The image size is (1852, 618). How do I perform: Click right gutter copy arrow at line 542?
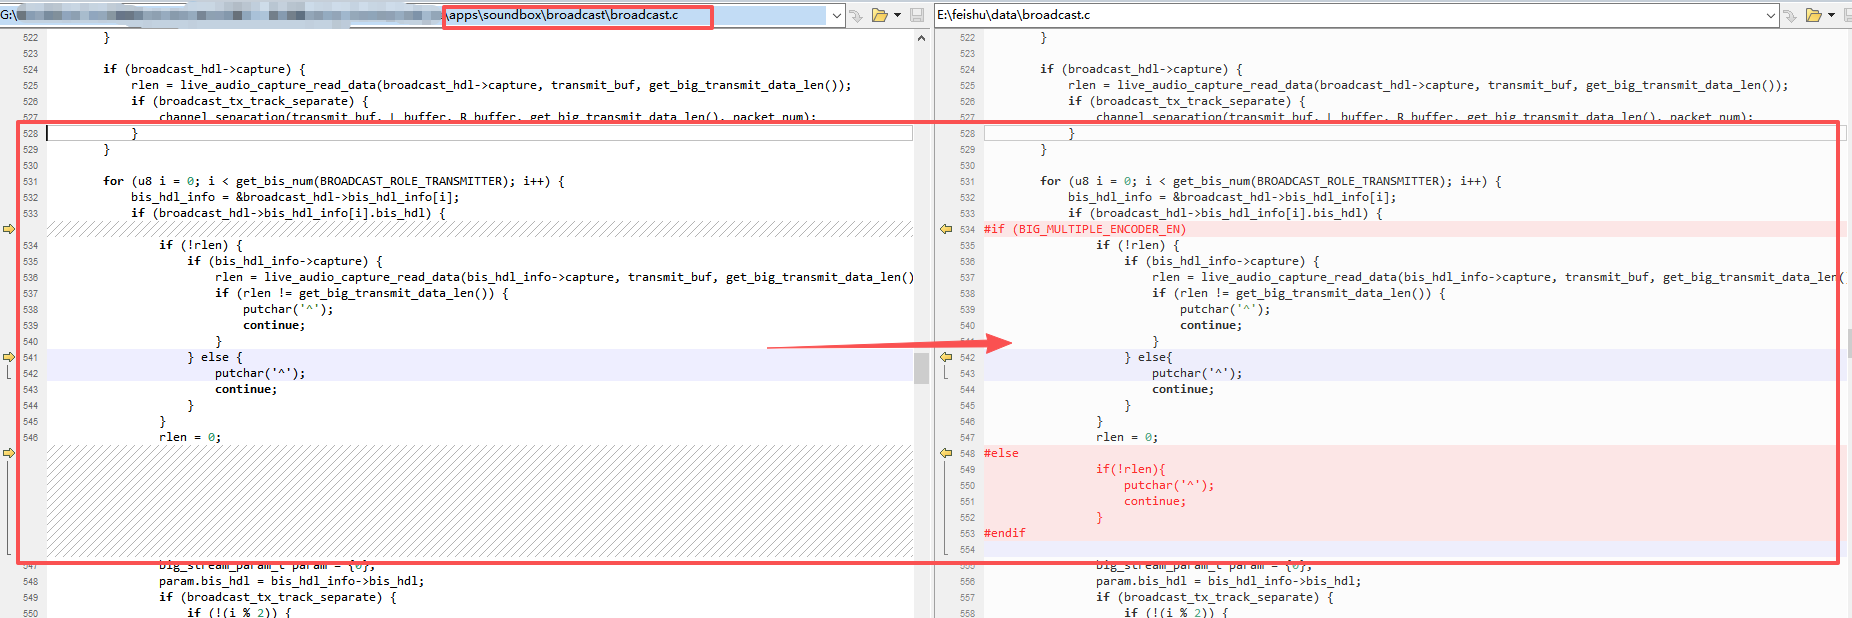[946, 357]
